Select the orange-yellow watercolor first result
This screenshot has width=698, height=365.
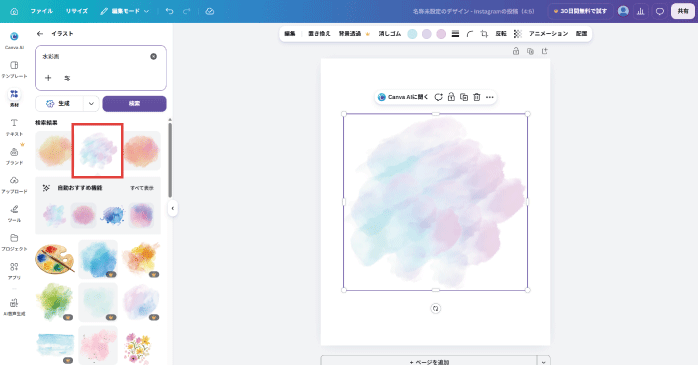[x=53, y=150]
